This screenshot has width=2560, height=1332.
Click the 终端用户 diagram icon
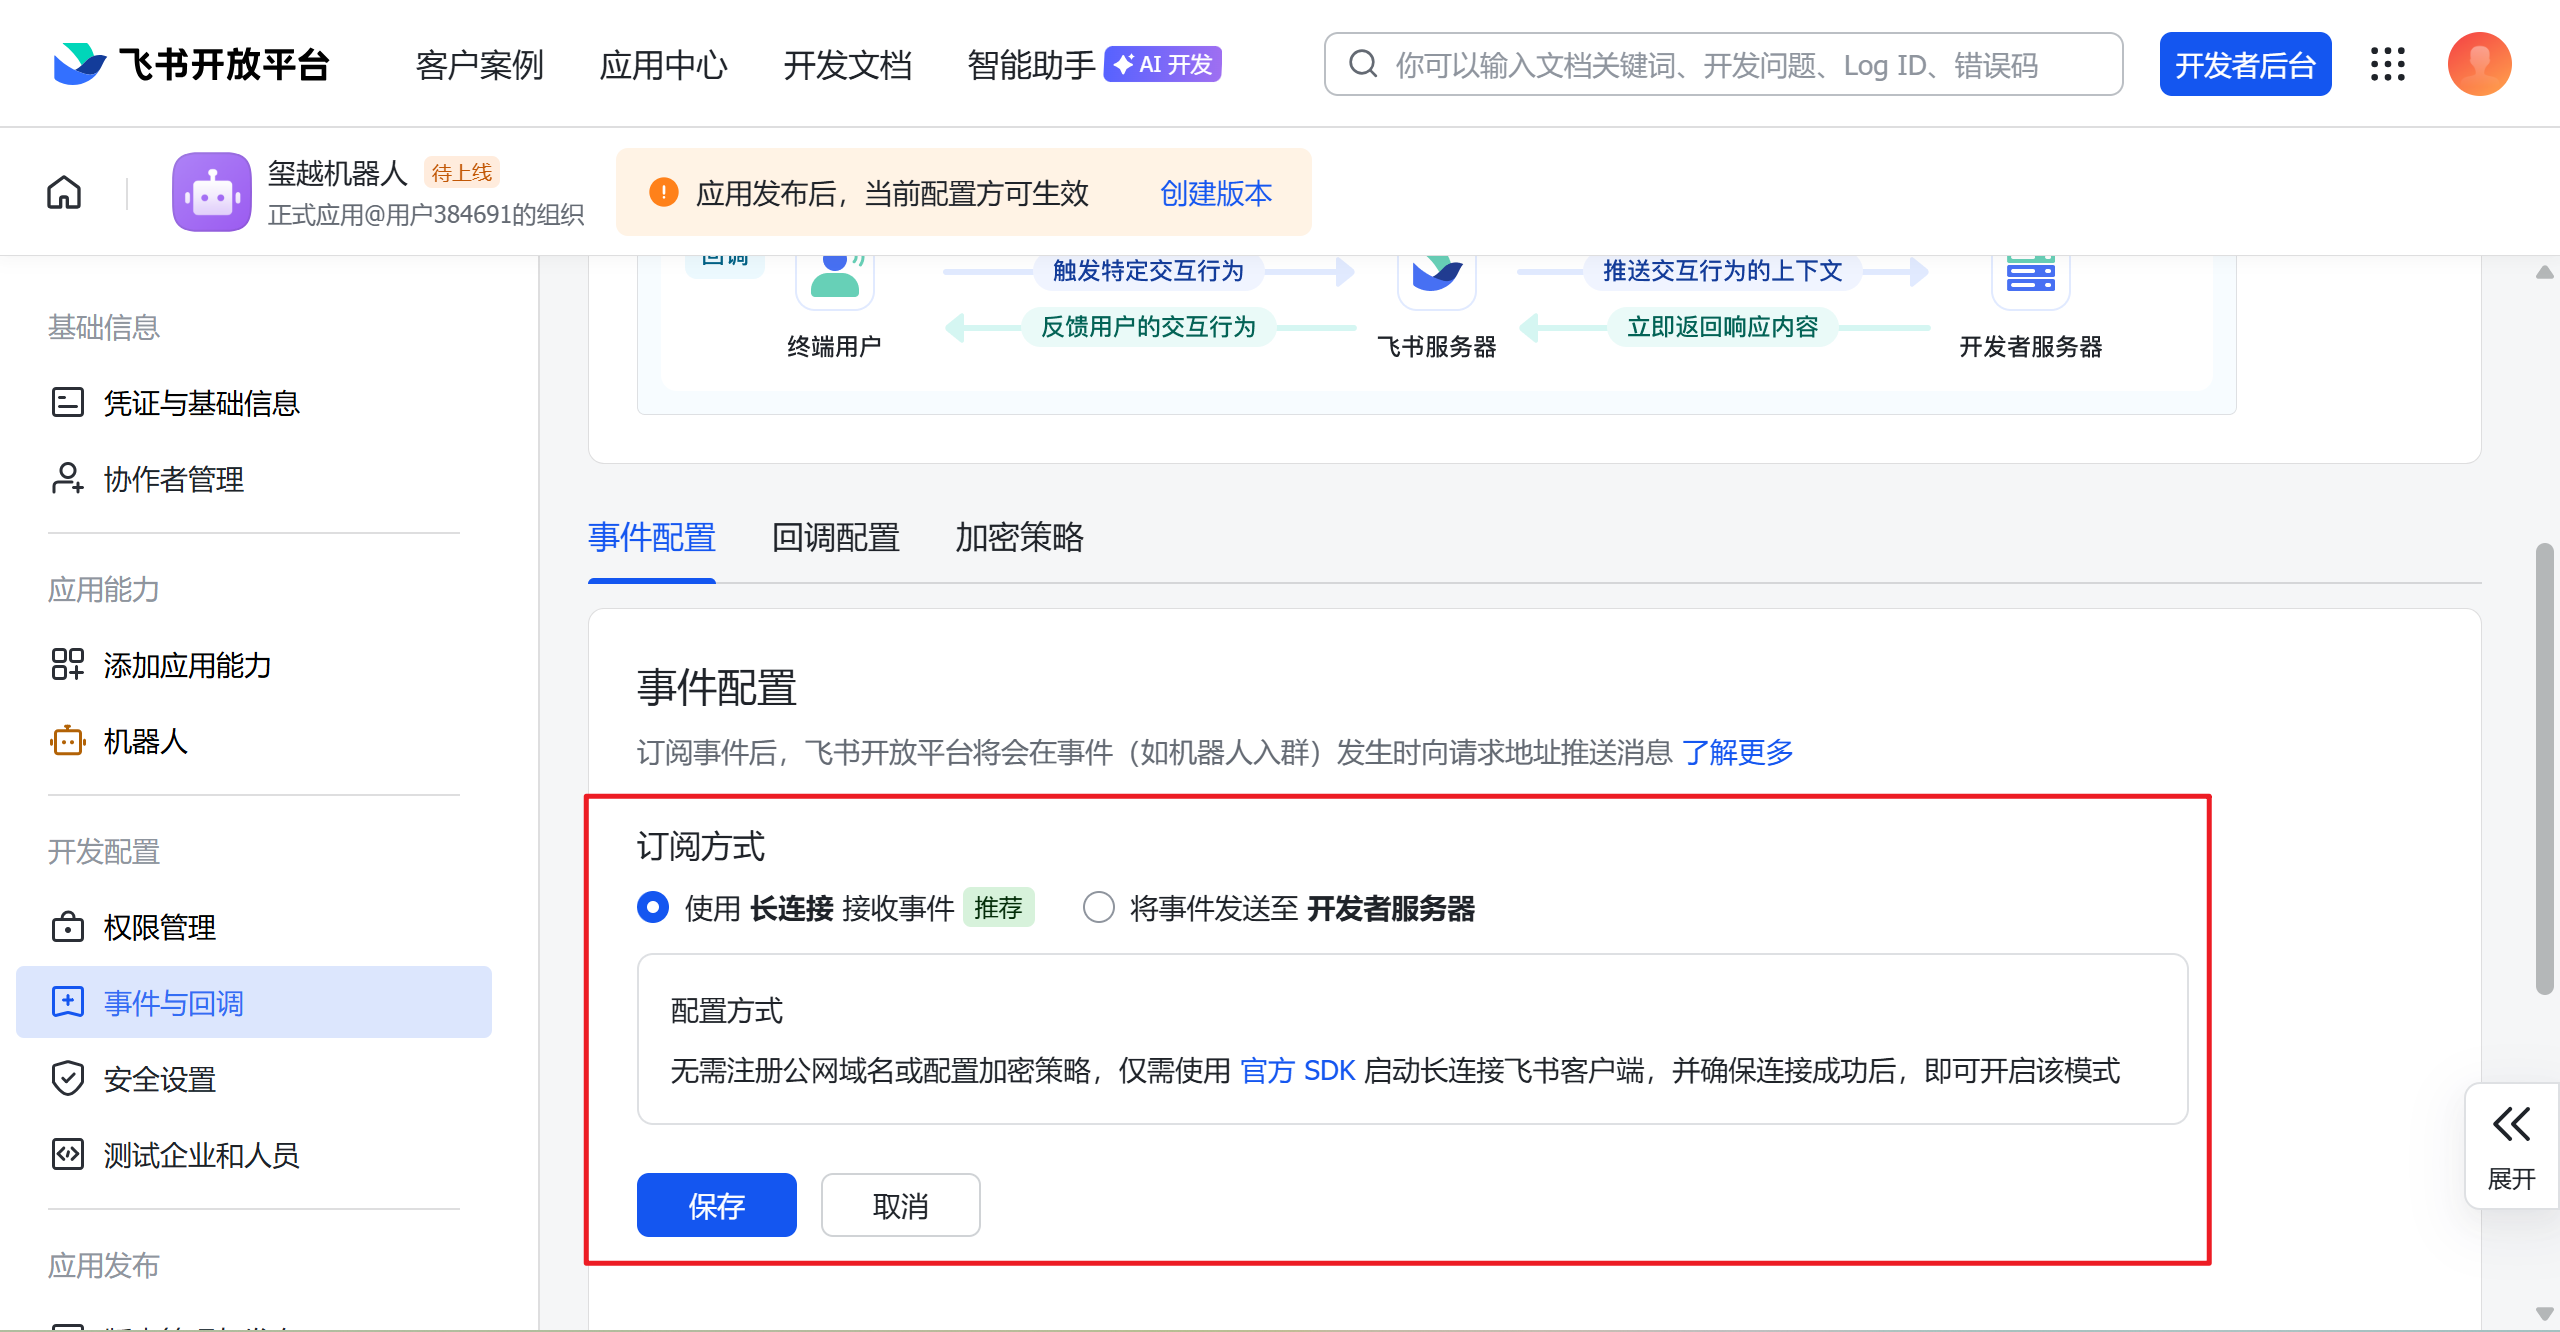pos(835,280)
